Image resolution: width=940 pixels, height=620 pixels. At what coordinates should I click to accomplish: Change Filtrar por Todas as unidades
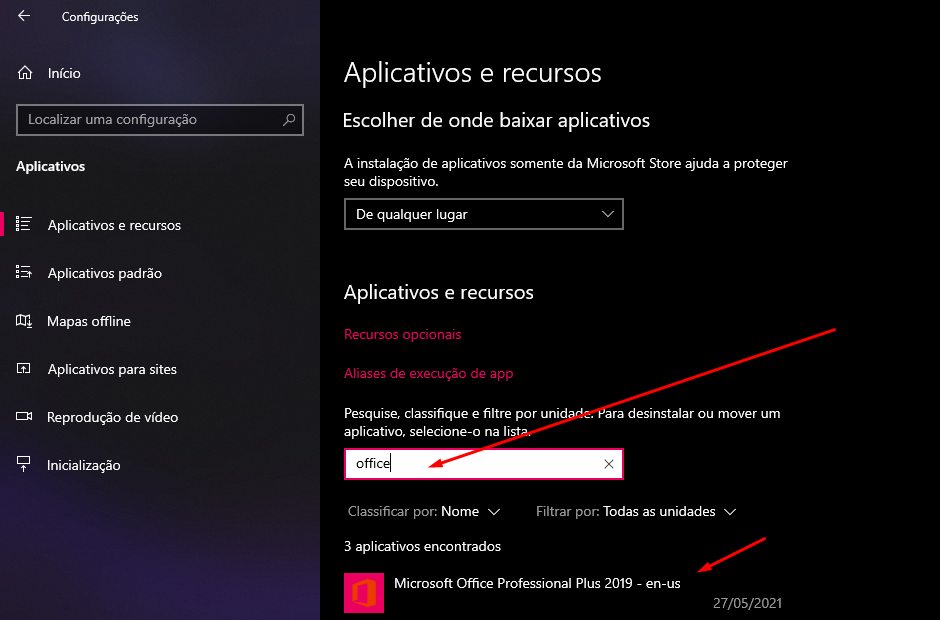[x=636, y=511]
